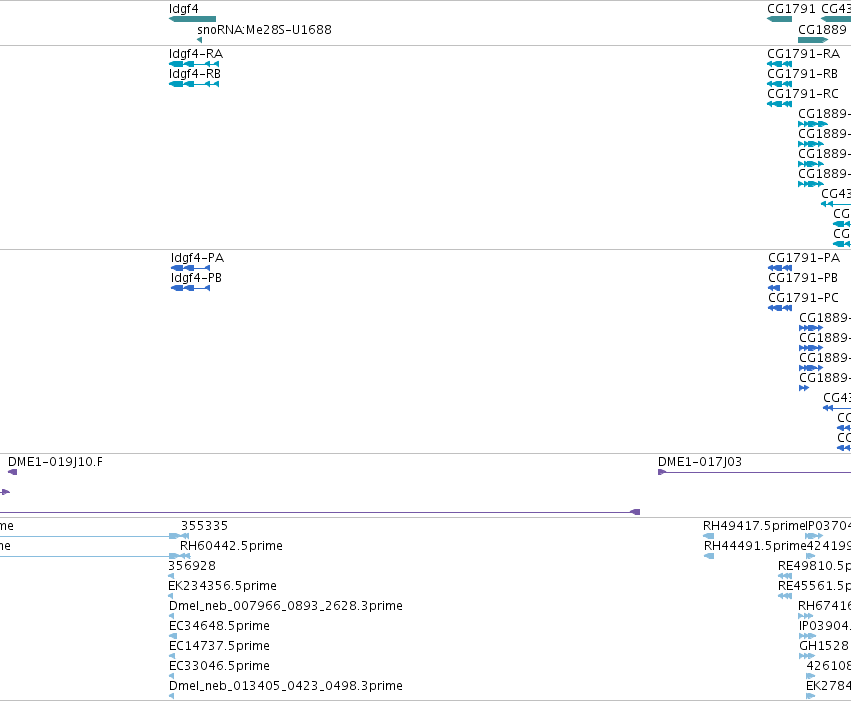Image resolution: width=851 pixels, height=701 pixels.
Task: Select the RH60442.5prime EST label
Action: click(x=231, y=546)
